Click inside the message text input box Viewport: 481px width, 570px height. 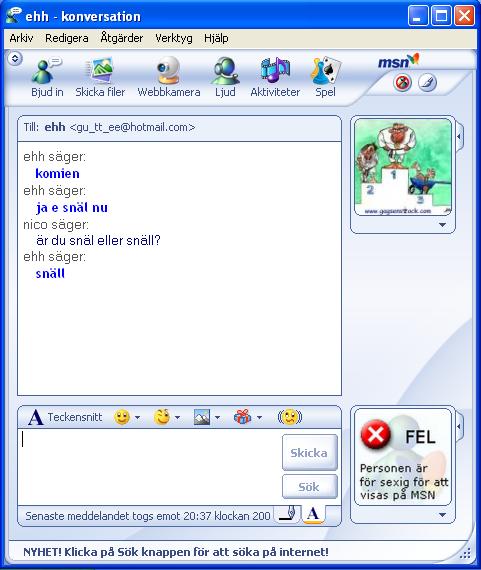tap(150, 467)
